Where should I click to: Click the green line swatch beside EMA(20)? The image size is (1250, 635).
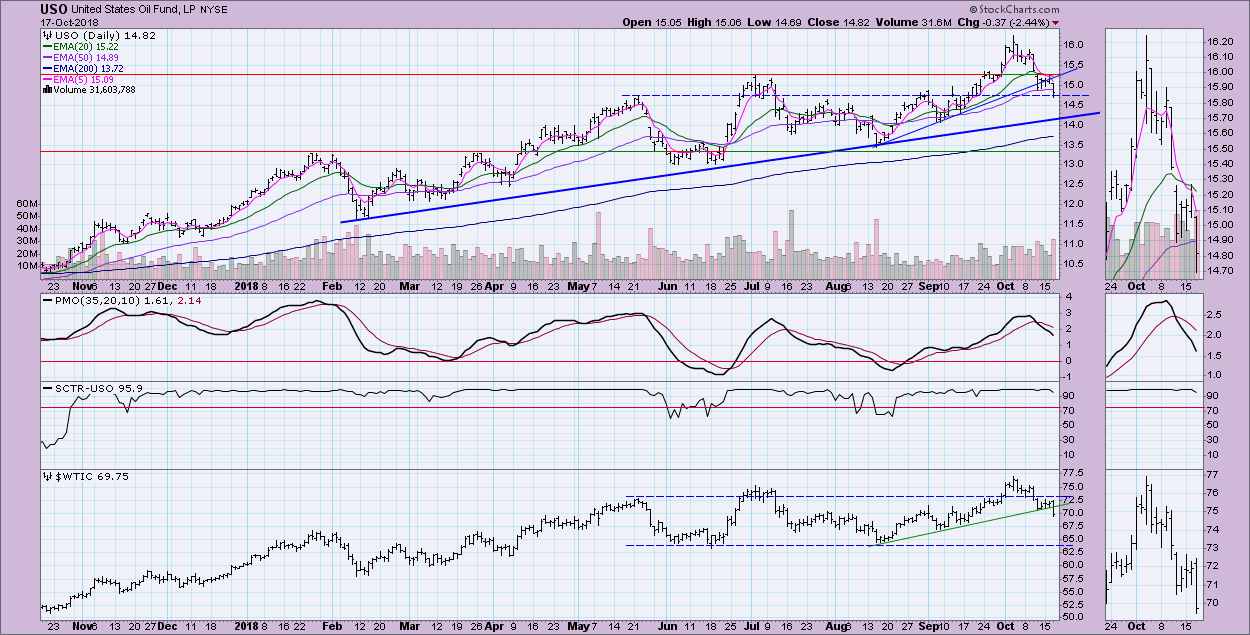(49, 46)
